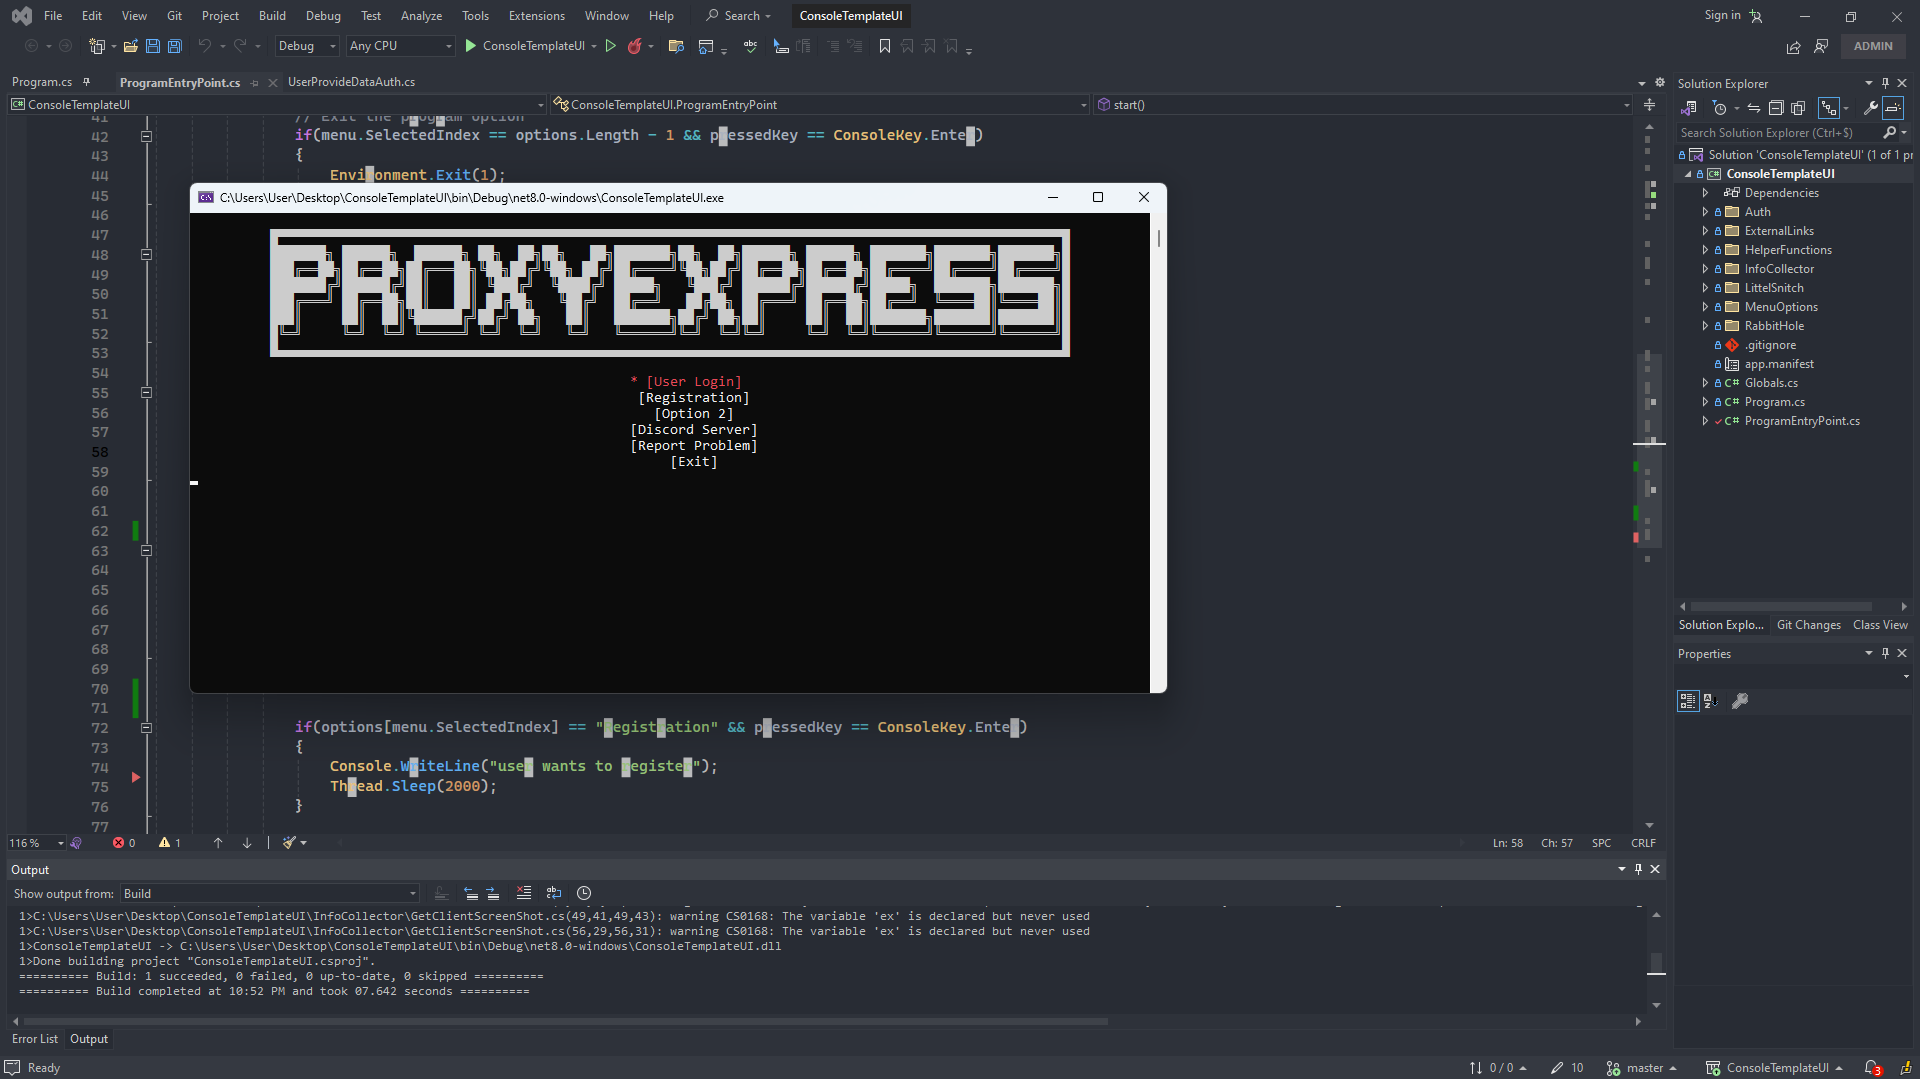Toggle bookmark on current line icon
This screenshot has height=1080, width=1920.
pos(885,46)
